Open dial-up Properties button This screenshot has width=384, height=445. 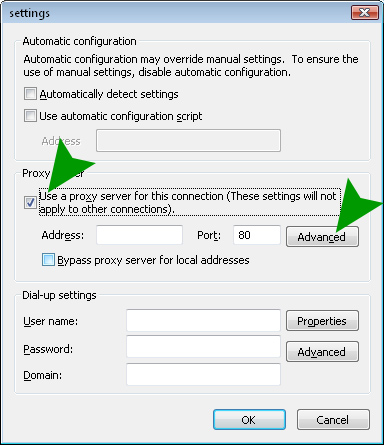click(322, 321)
